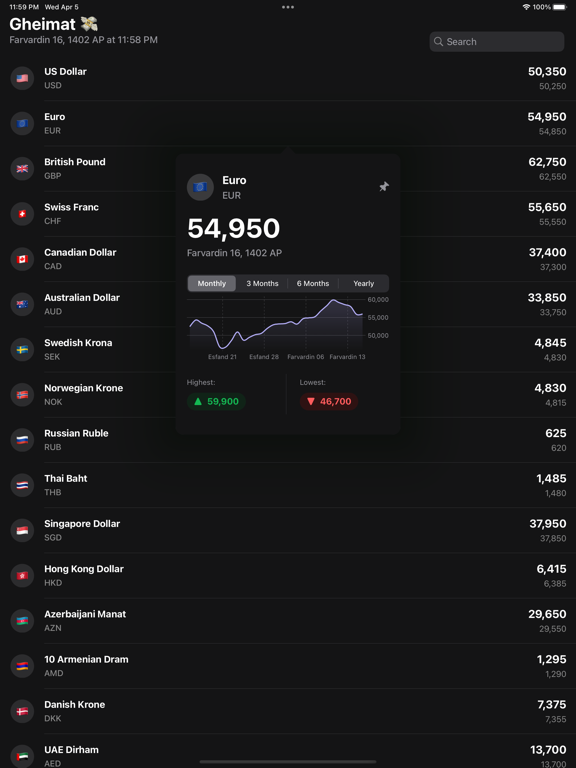Click the Norwegian flag icon for NOK
576x768 pixels.
click(x=22, y=395)
